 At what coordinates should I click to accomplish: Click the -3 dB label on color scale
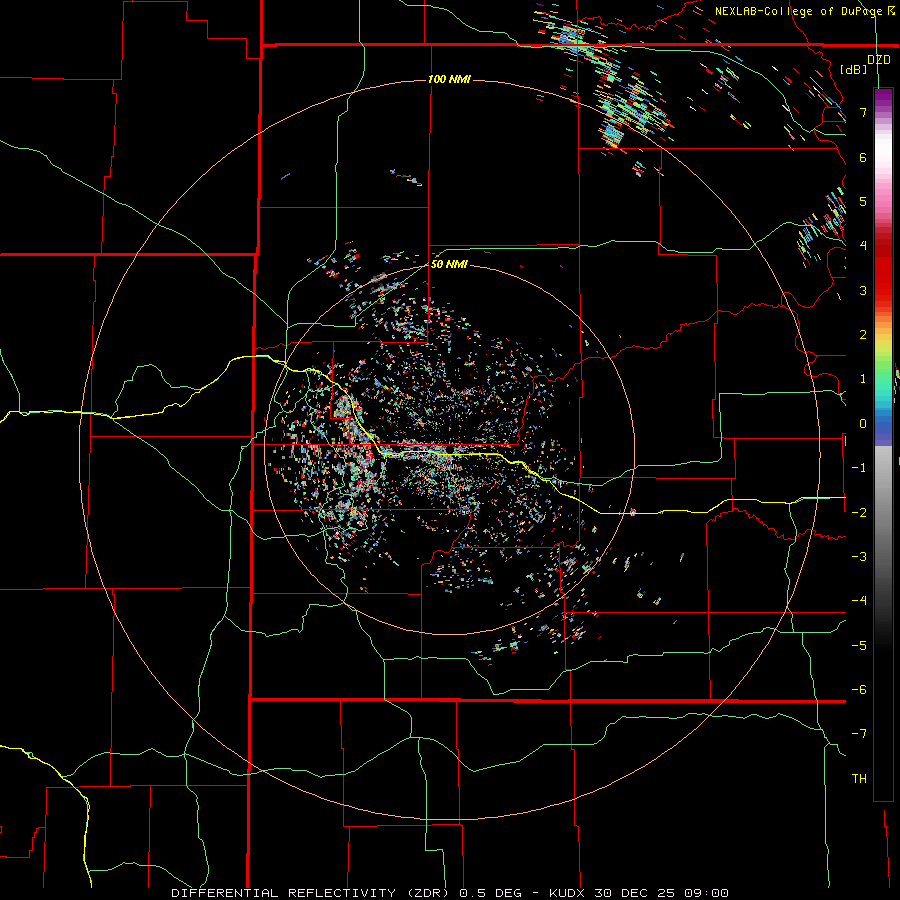pos(859,556)
